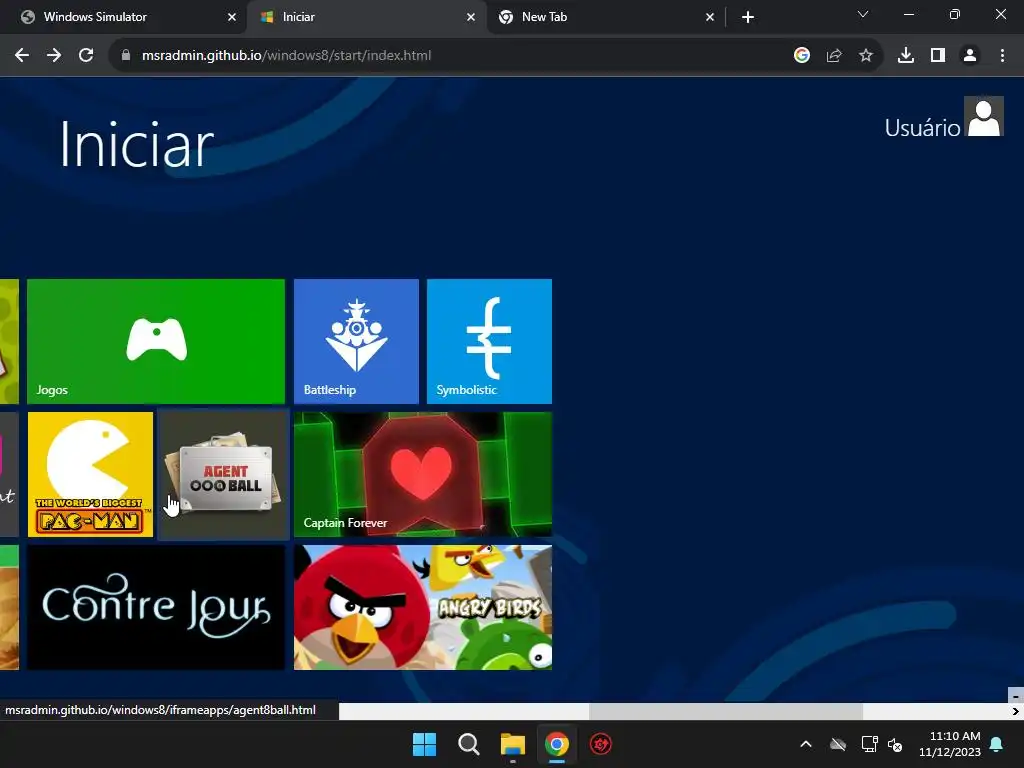Close the Iniciar tab
Screen dimensions: 1024x768
pyautogui.click(x=471, y=17)
